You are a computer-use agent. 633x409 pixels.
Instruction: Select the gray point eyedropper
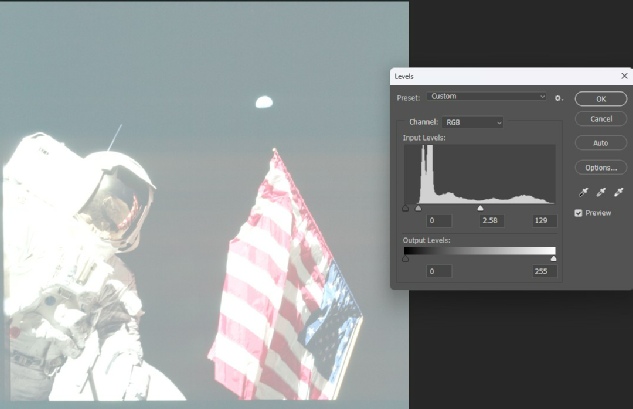pyautogui.click(x=599, y=192)
